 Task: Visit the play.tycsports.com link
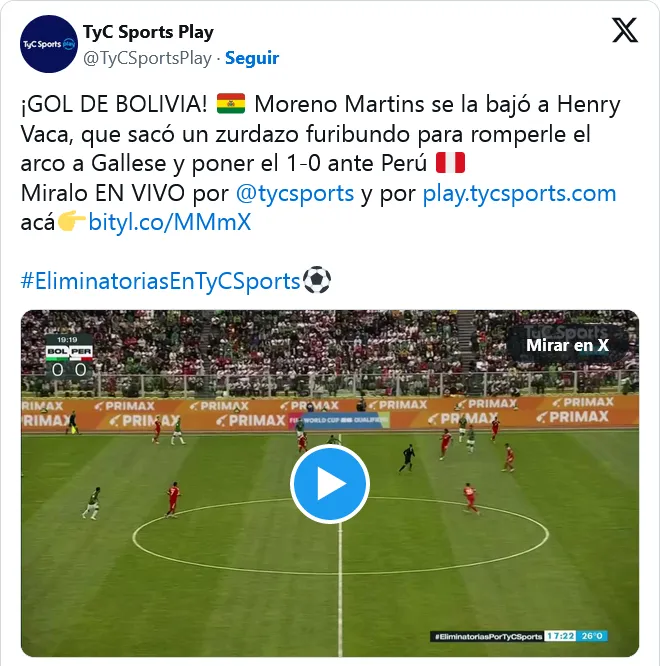[519, 193]
